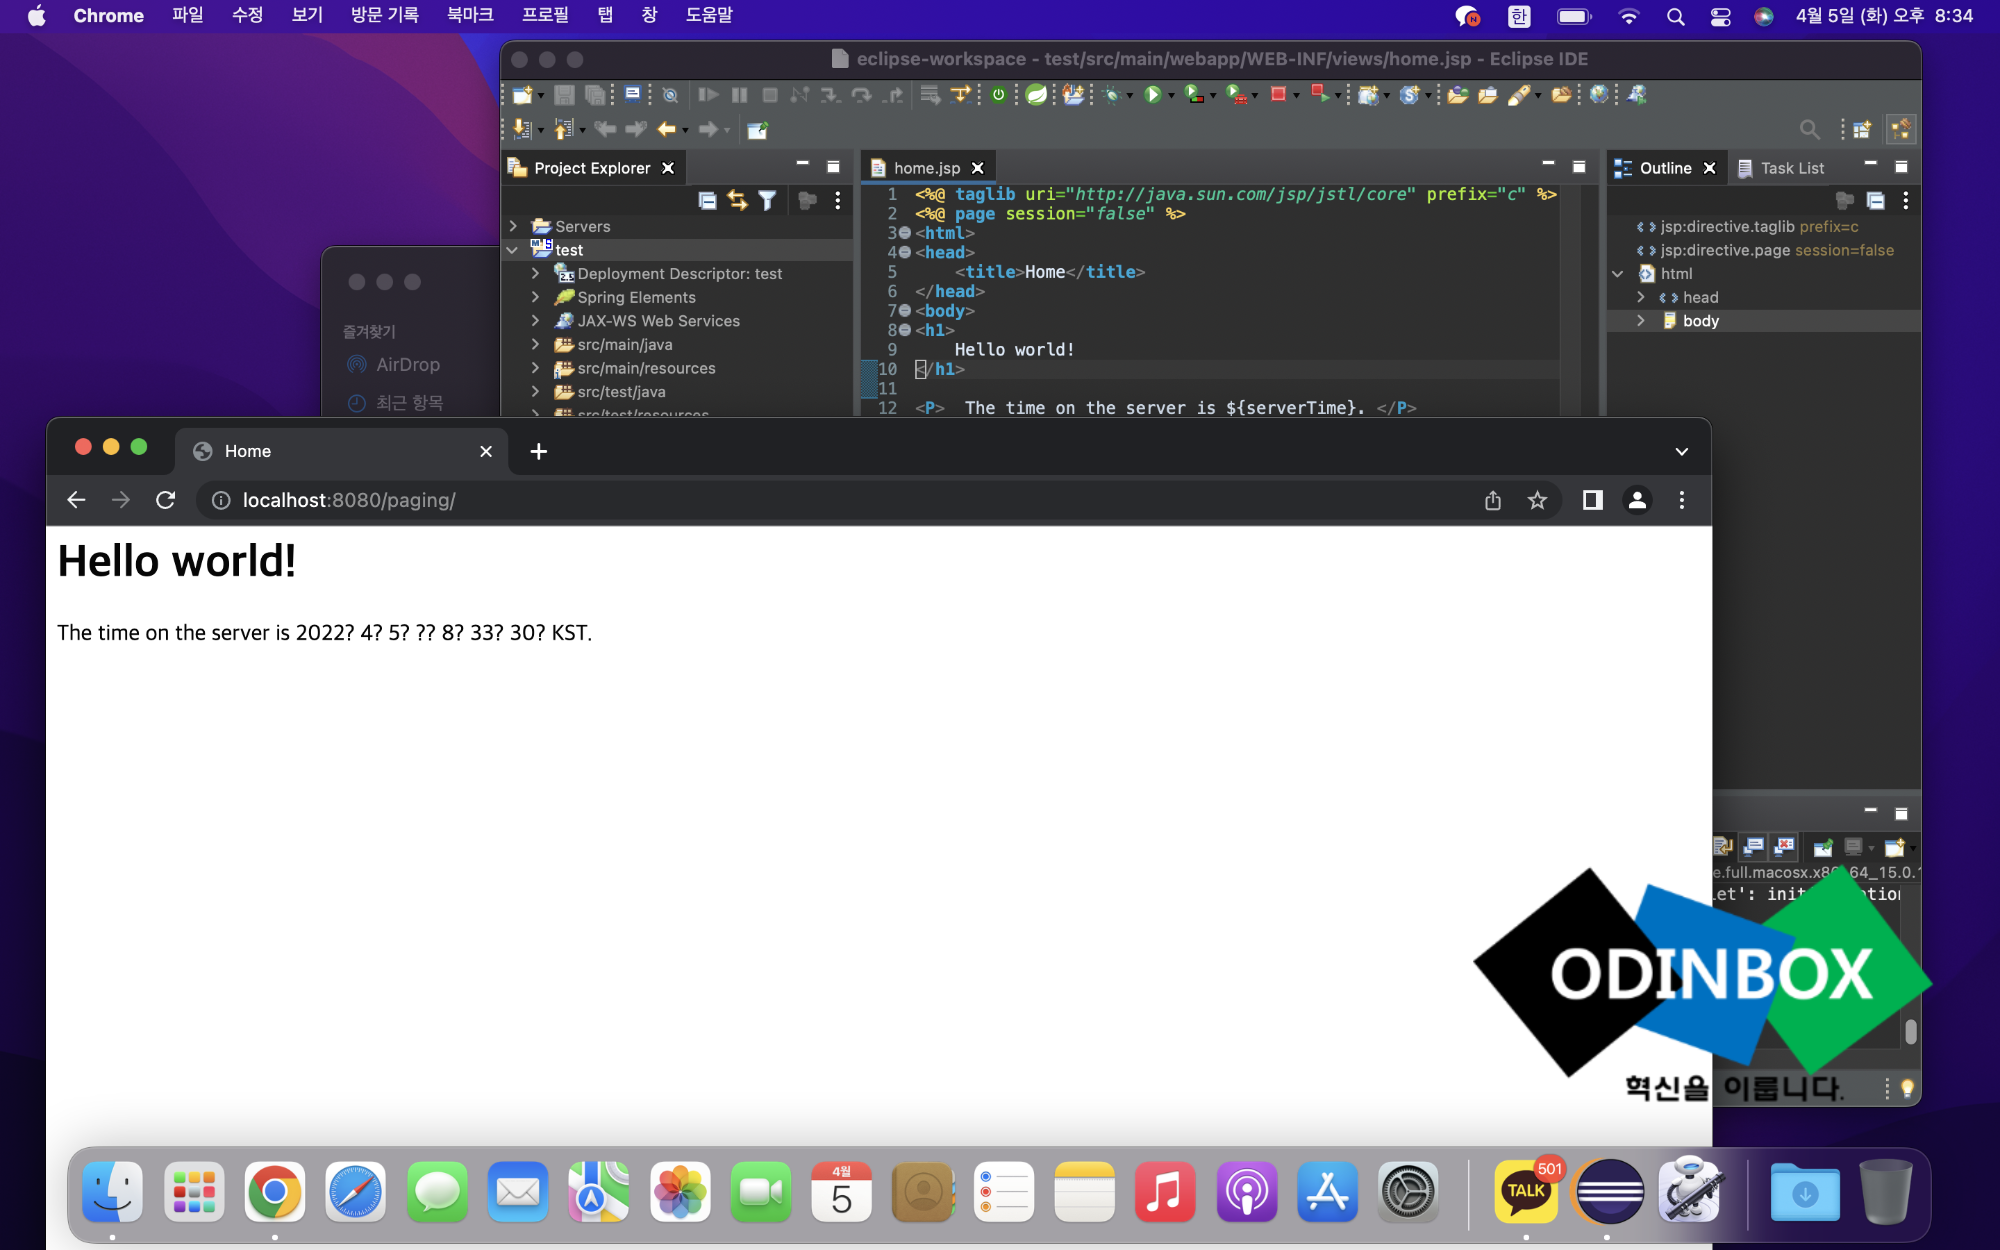Toggle Chrome side panel button

tap(1592, 500)
